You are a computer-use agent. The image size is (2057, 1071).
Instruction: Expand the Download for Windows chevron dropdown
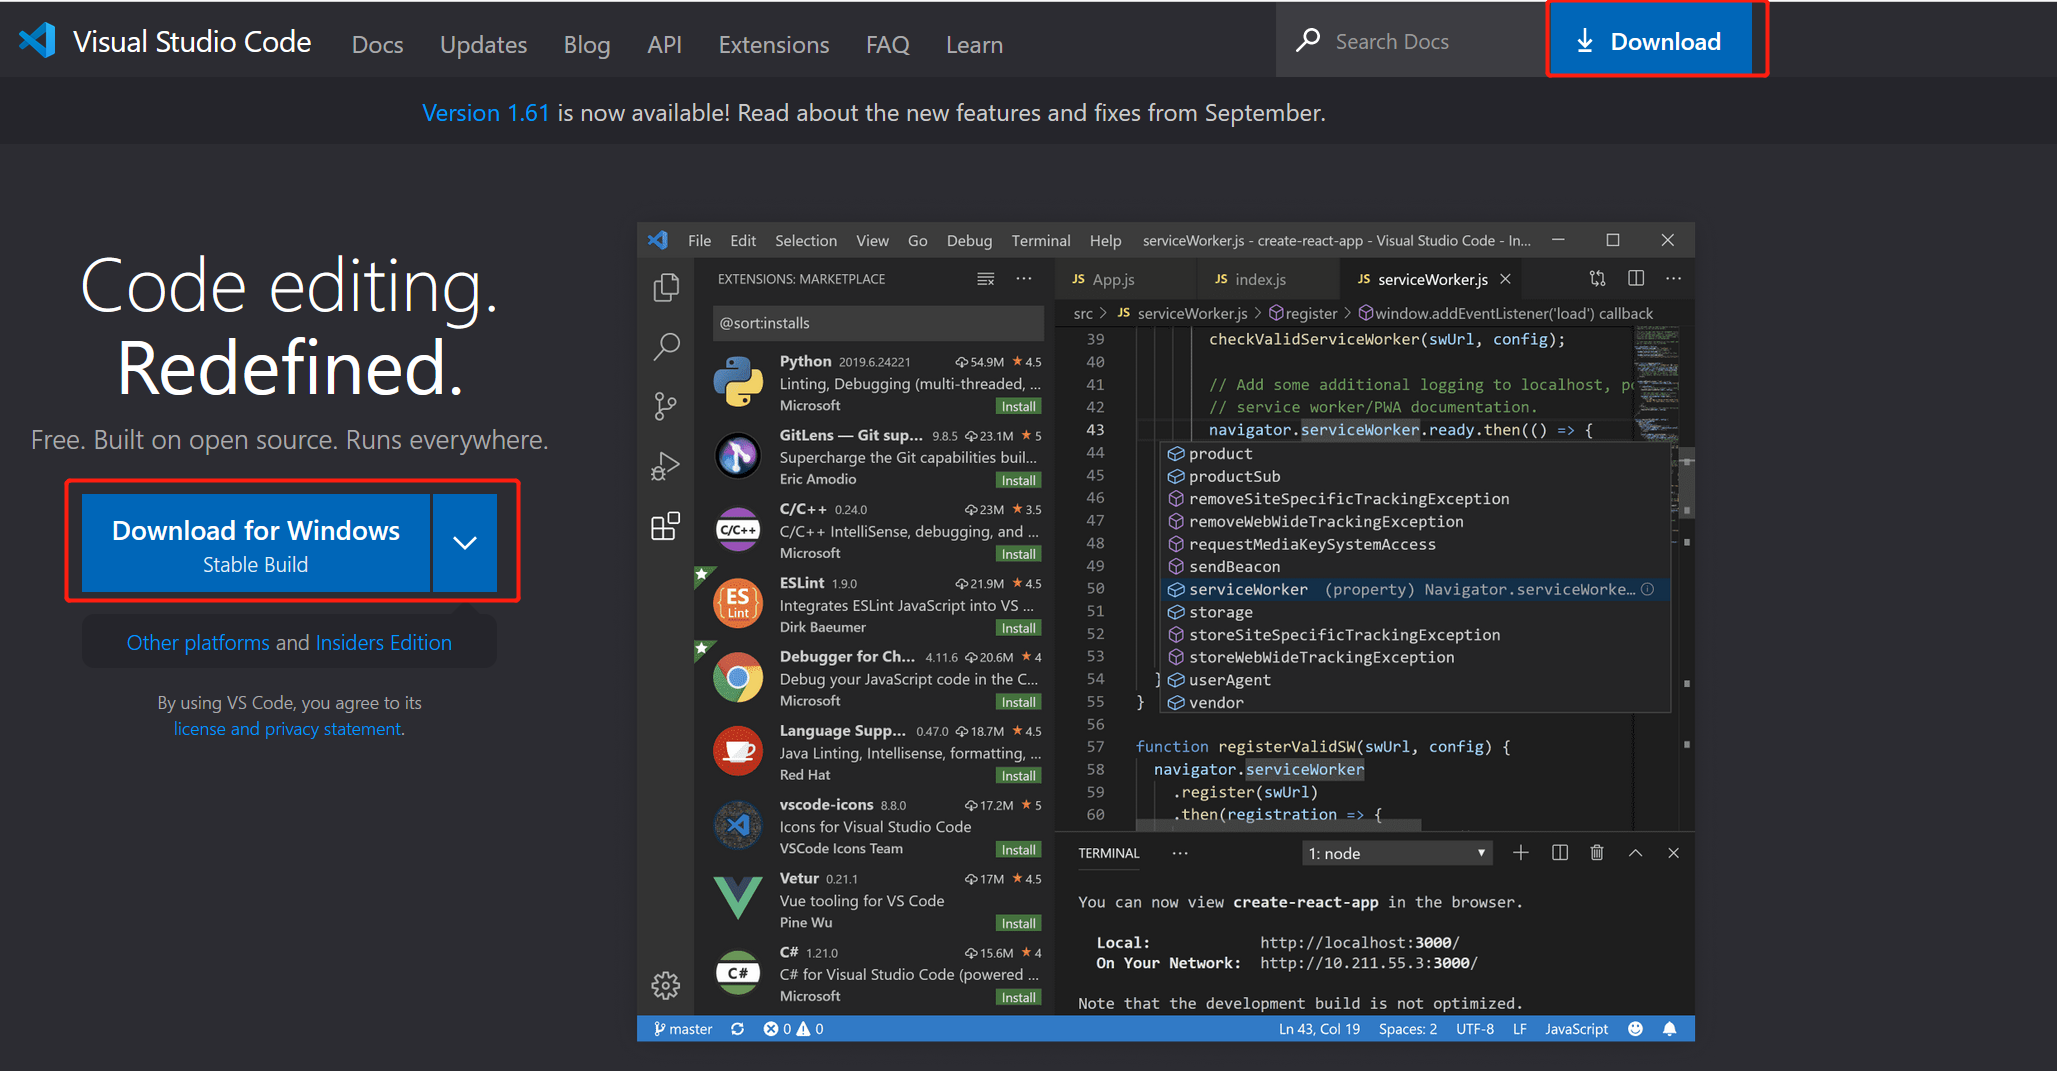coord(465,542)
